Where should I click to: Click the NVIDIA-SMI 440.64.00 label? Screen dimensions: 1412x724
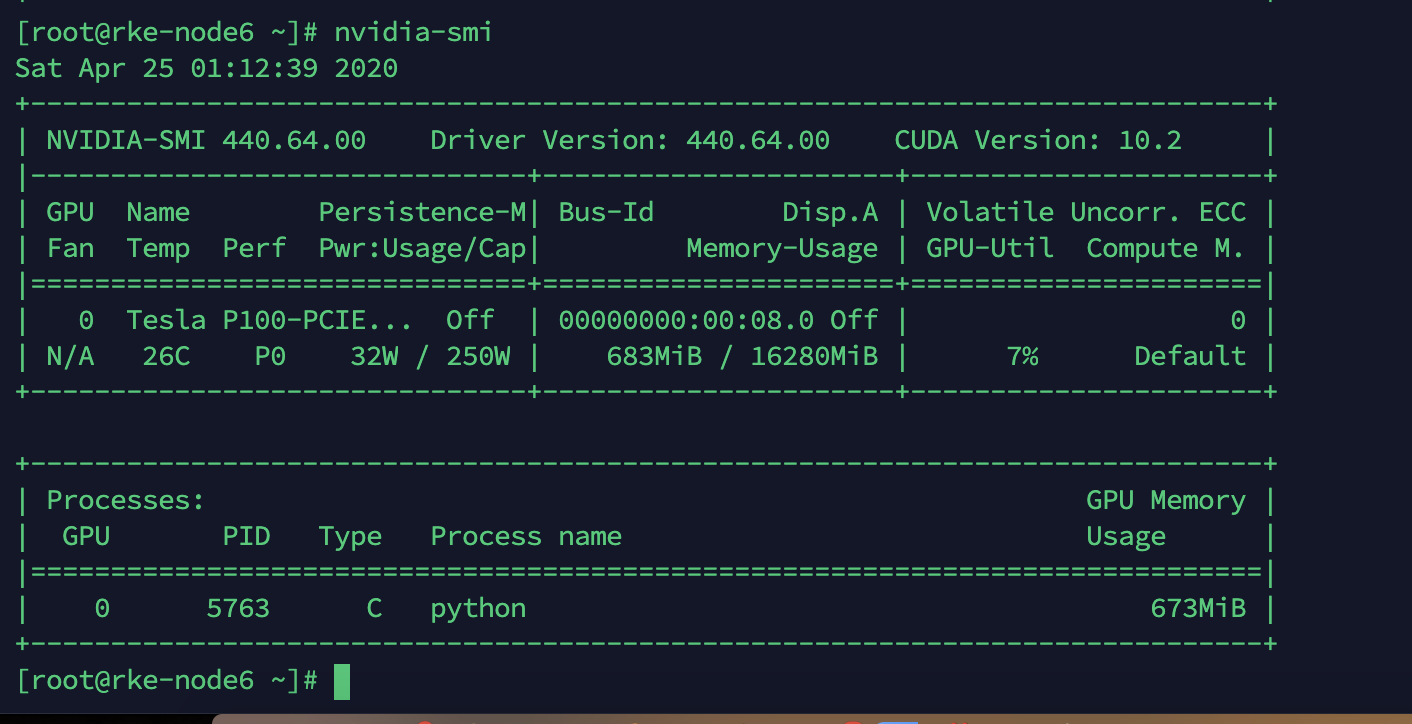pyautogui.click(x=206, y=140)
